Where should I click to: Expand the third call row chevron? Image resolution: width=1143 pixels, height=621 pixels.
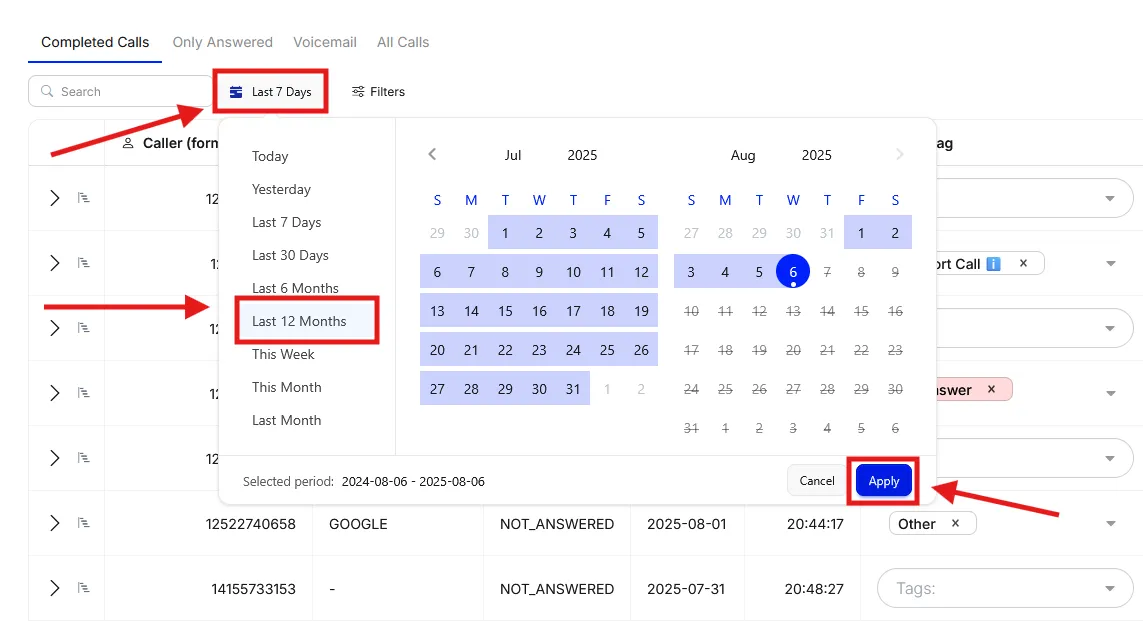pos(54,328)
